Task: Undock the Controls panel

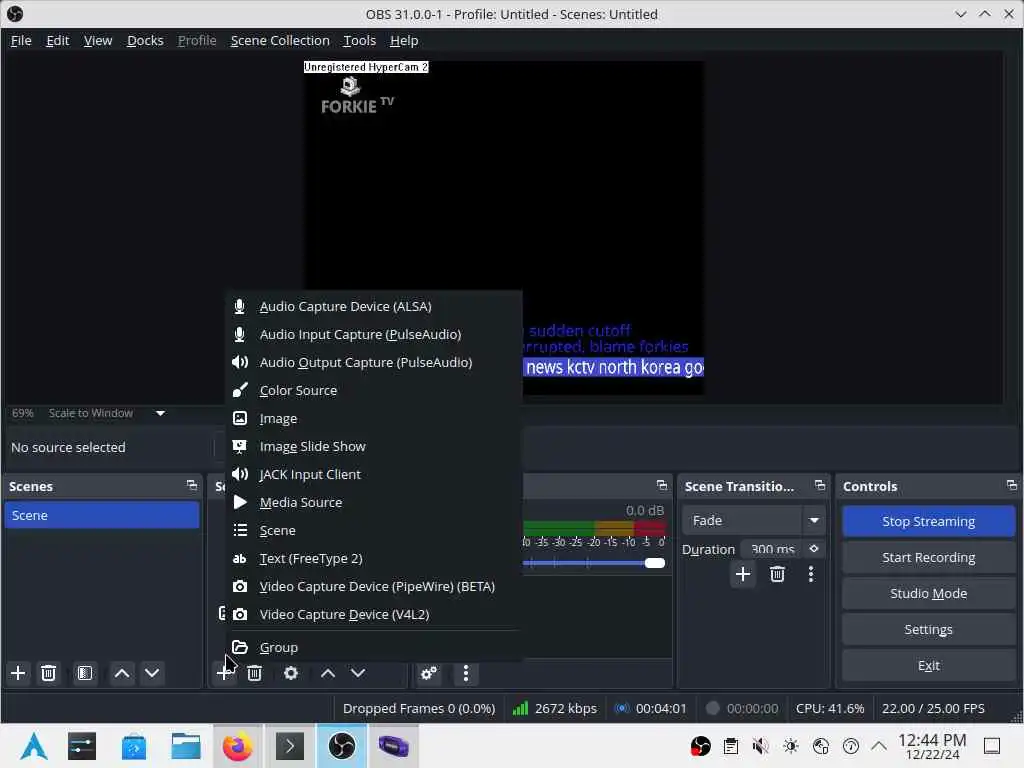Action: [x=1012, y=485]
